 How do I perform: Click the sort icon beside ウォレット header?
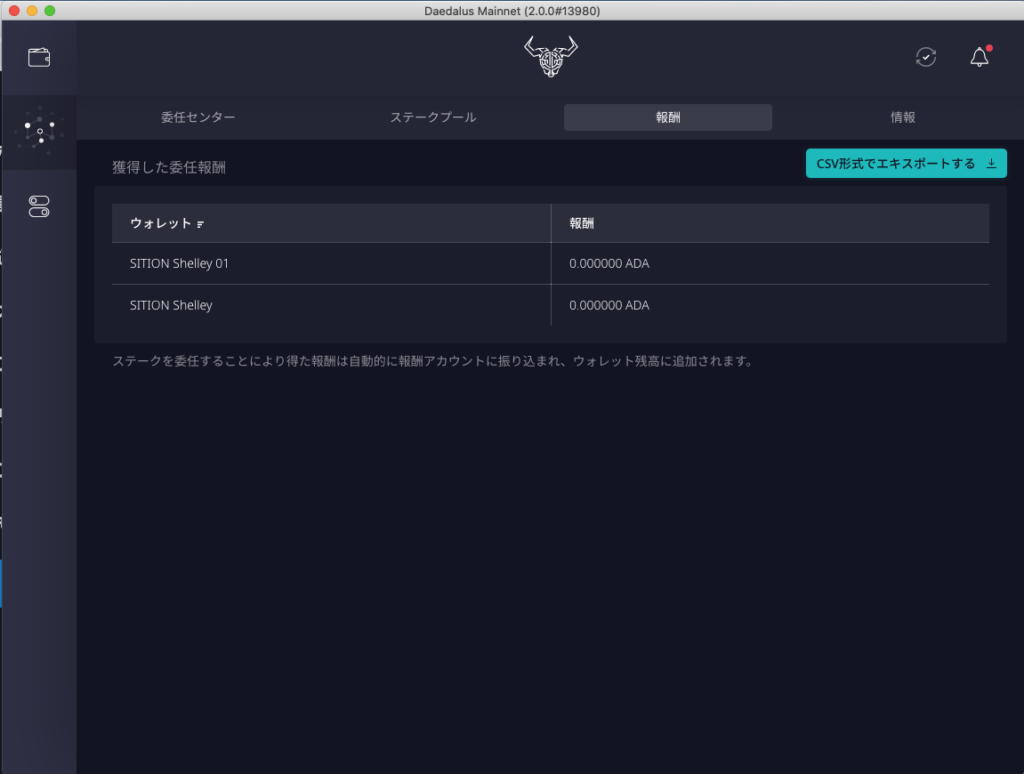tap(200, 224)
